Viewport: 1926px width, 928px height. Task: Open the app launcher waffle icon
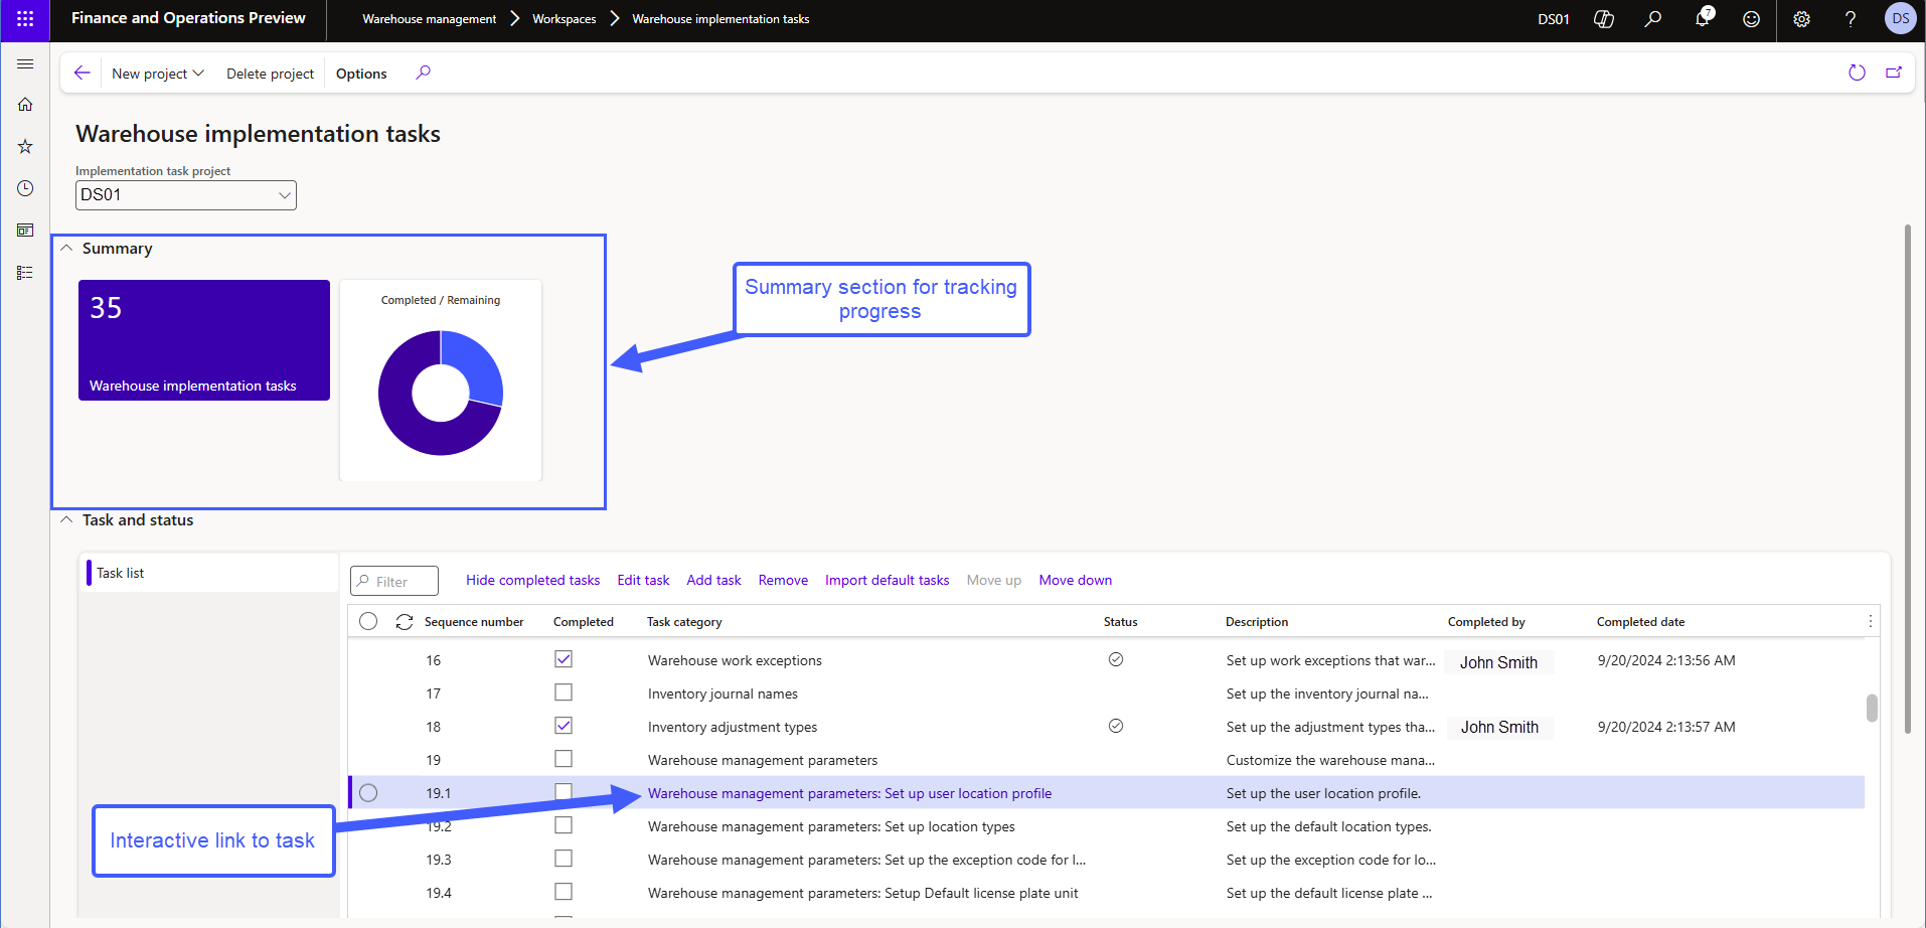coord(25,19)
